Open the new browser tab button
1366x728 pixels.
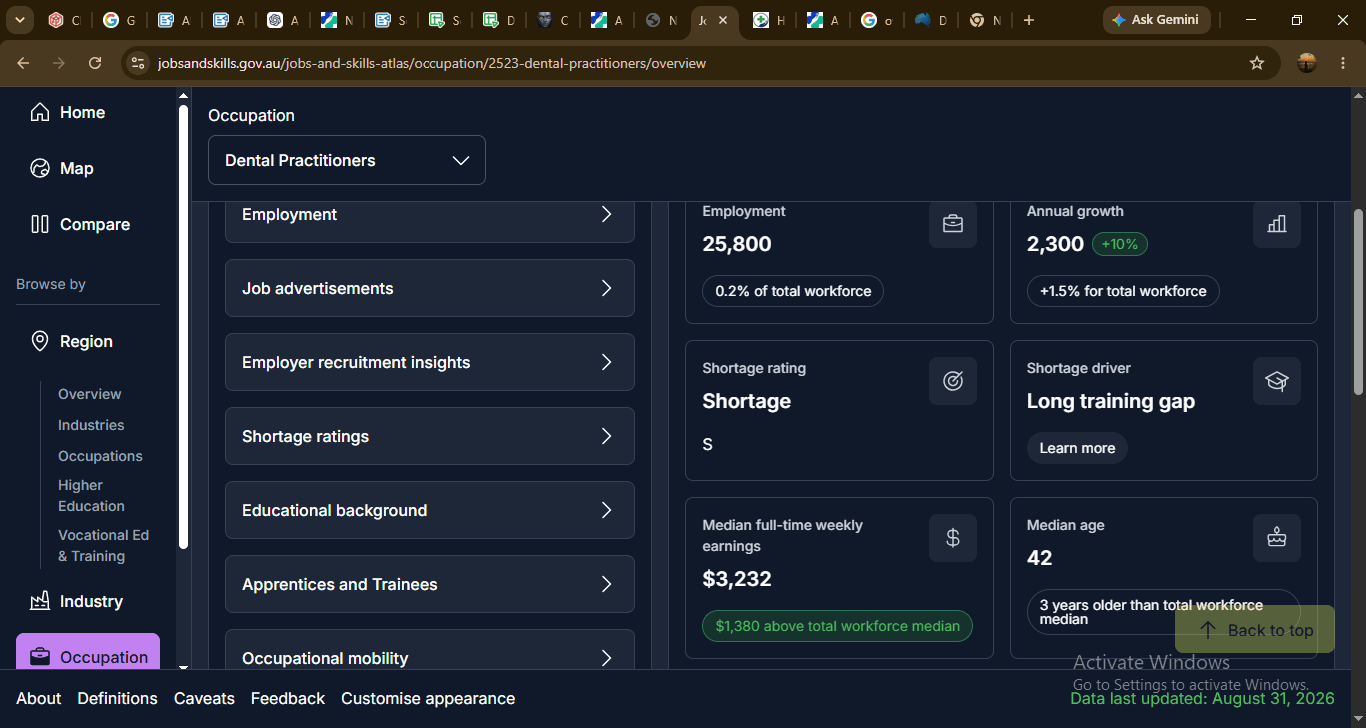point(1029,20)
